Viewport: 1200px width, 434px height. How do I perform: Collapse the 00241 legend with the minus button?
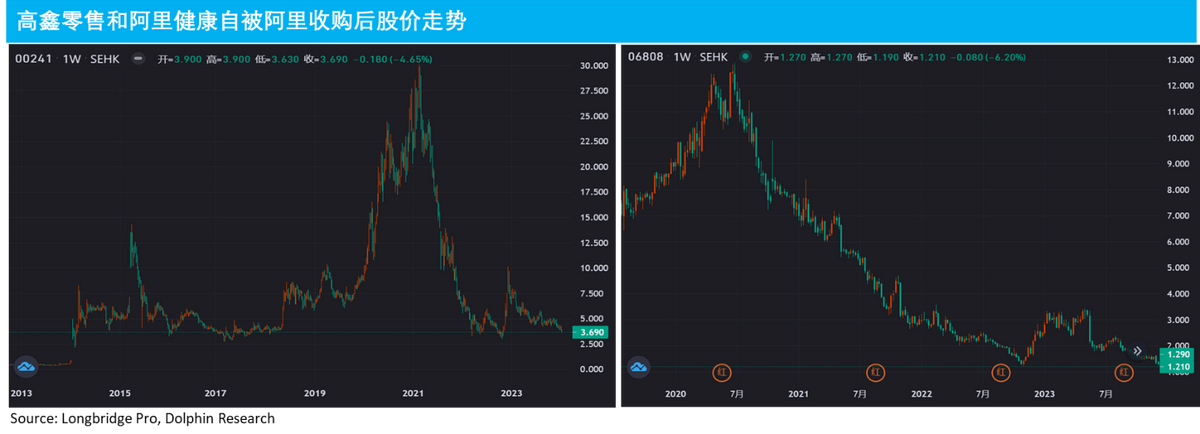coord(138,59)
